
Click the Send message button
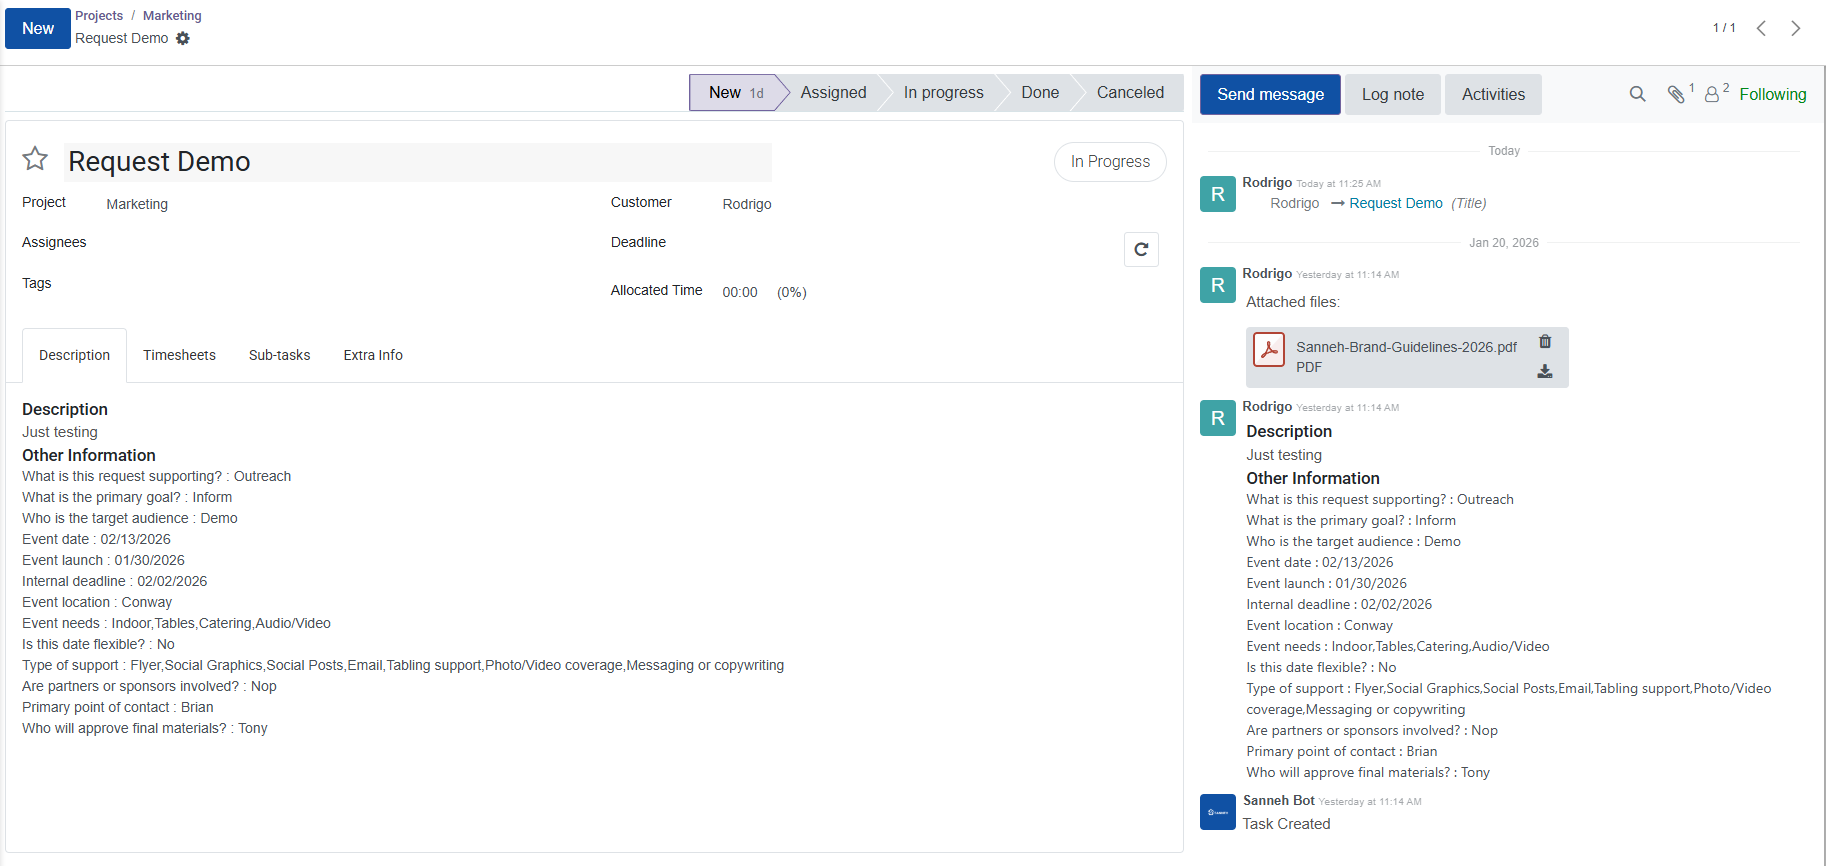coord(1270,94)
